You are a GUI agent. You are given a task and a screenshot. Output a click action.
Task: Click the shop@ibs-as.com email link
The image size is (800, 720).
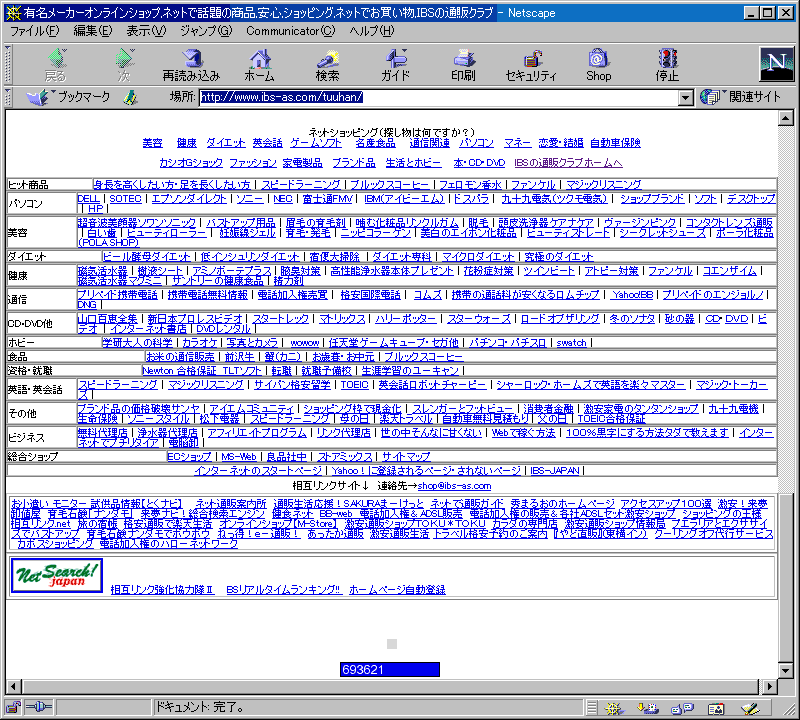point(454,486)
